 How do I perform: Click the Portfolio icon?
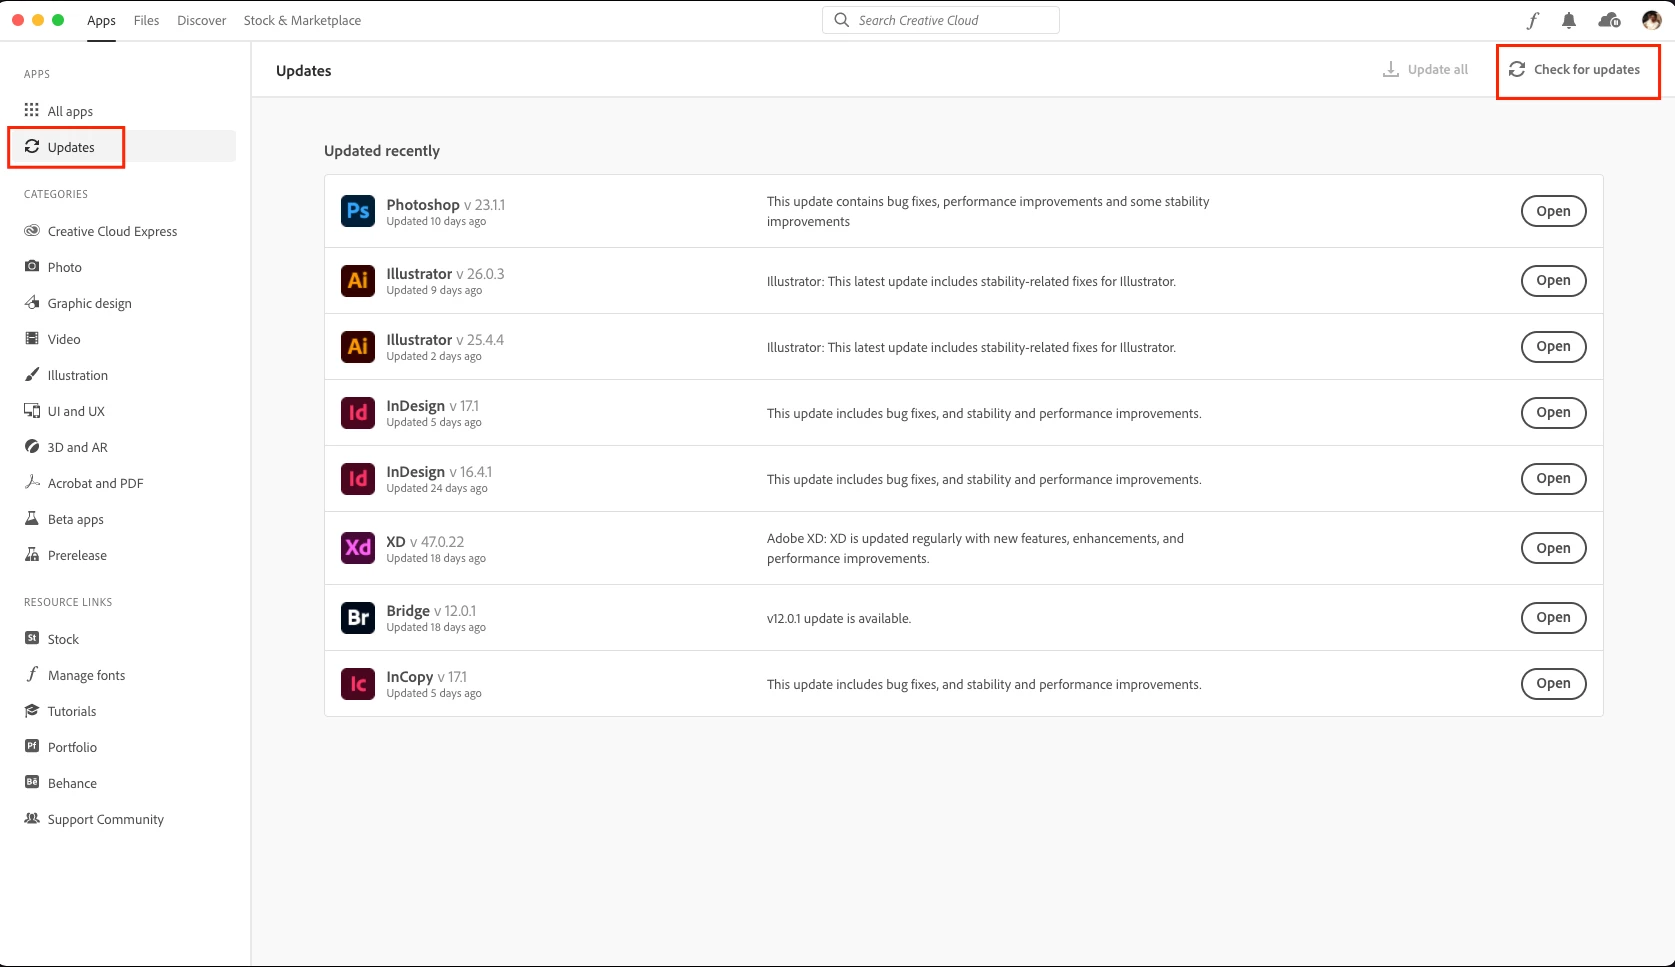32,746
